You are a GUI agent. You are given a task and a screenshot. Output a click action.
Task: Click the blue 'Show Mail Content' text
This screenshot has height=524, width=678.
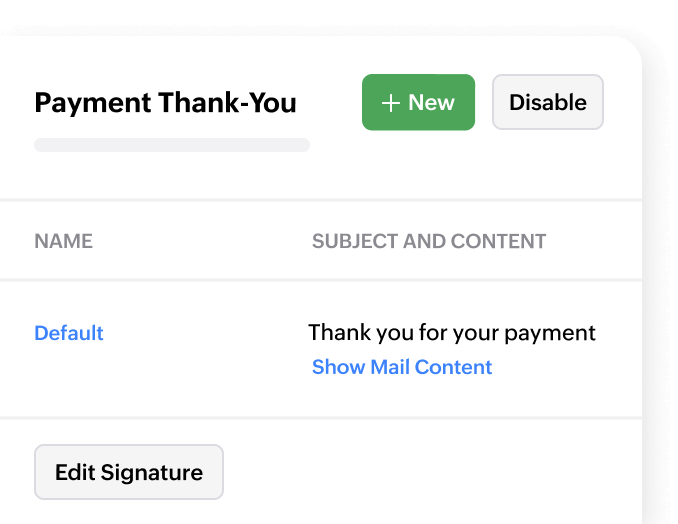tap(402, 367)
